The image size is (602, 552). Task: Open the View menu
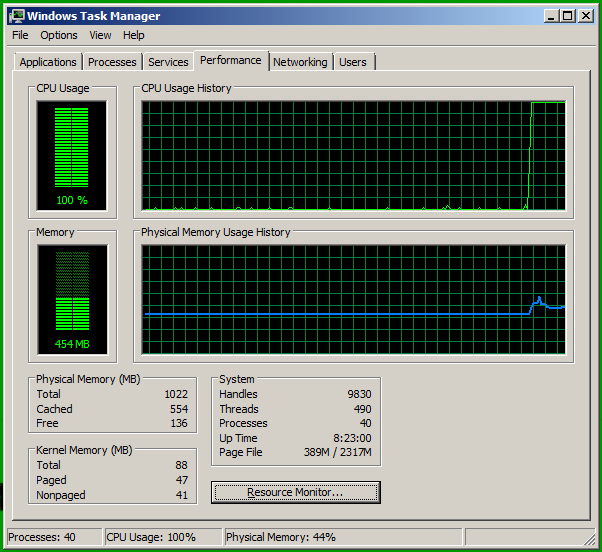point(100,35)
